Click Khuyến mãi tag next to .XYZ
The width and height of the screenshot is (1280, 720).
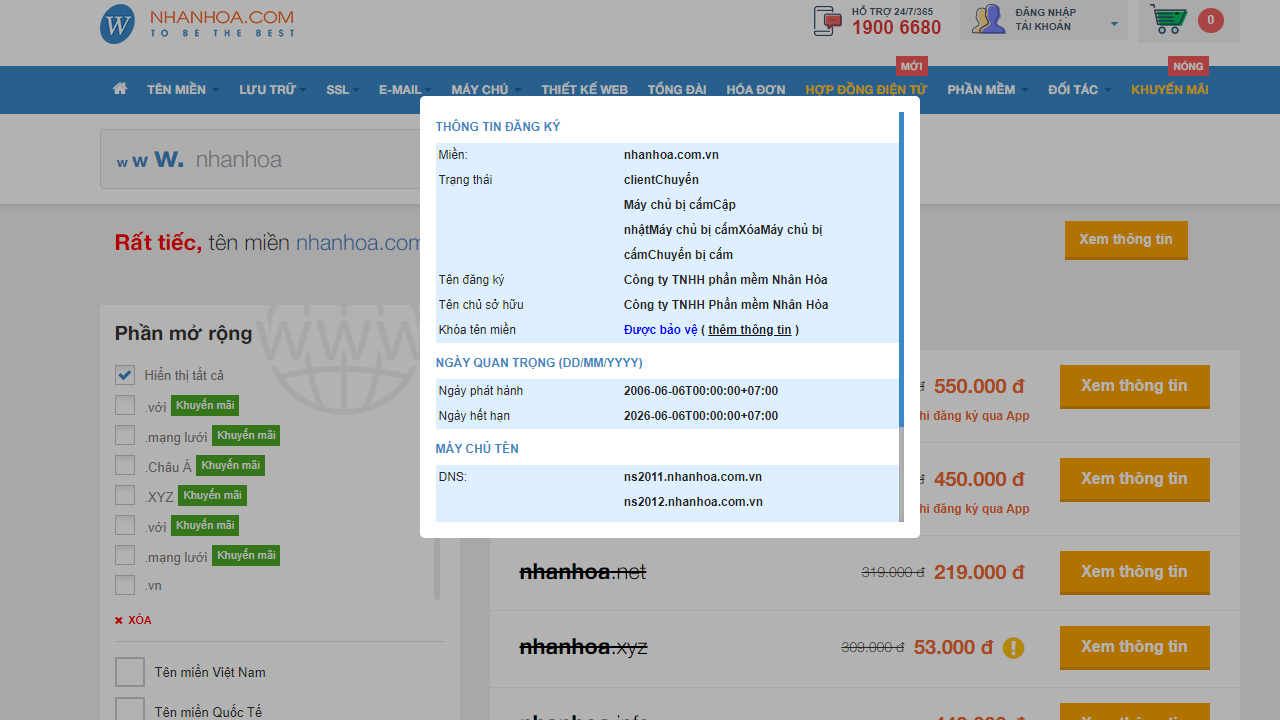click(212, 495)
